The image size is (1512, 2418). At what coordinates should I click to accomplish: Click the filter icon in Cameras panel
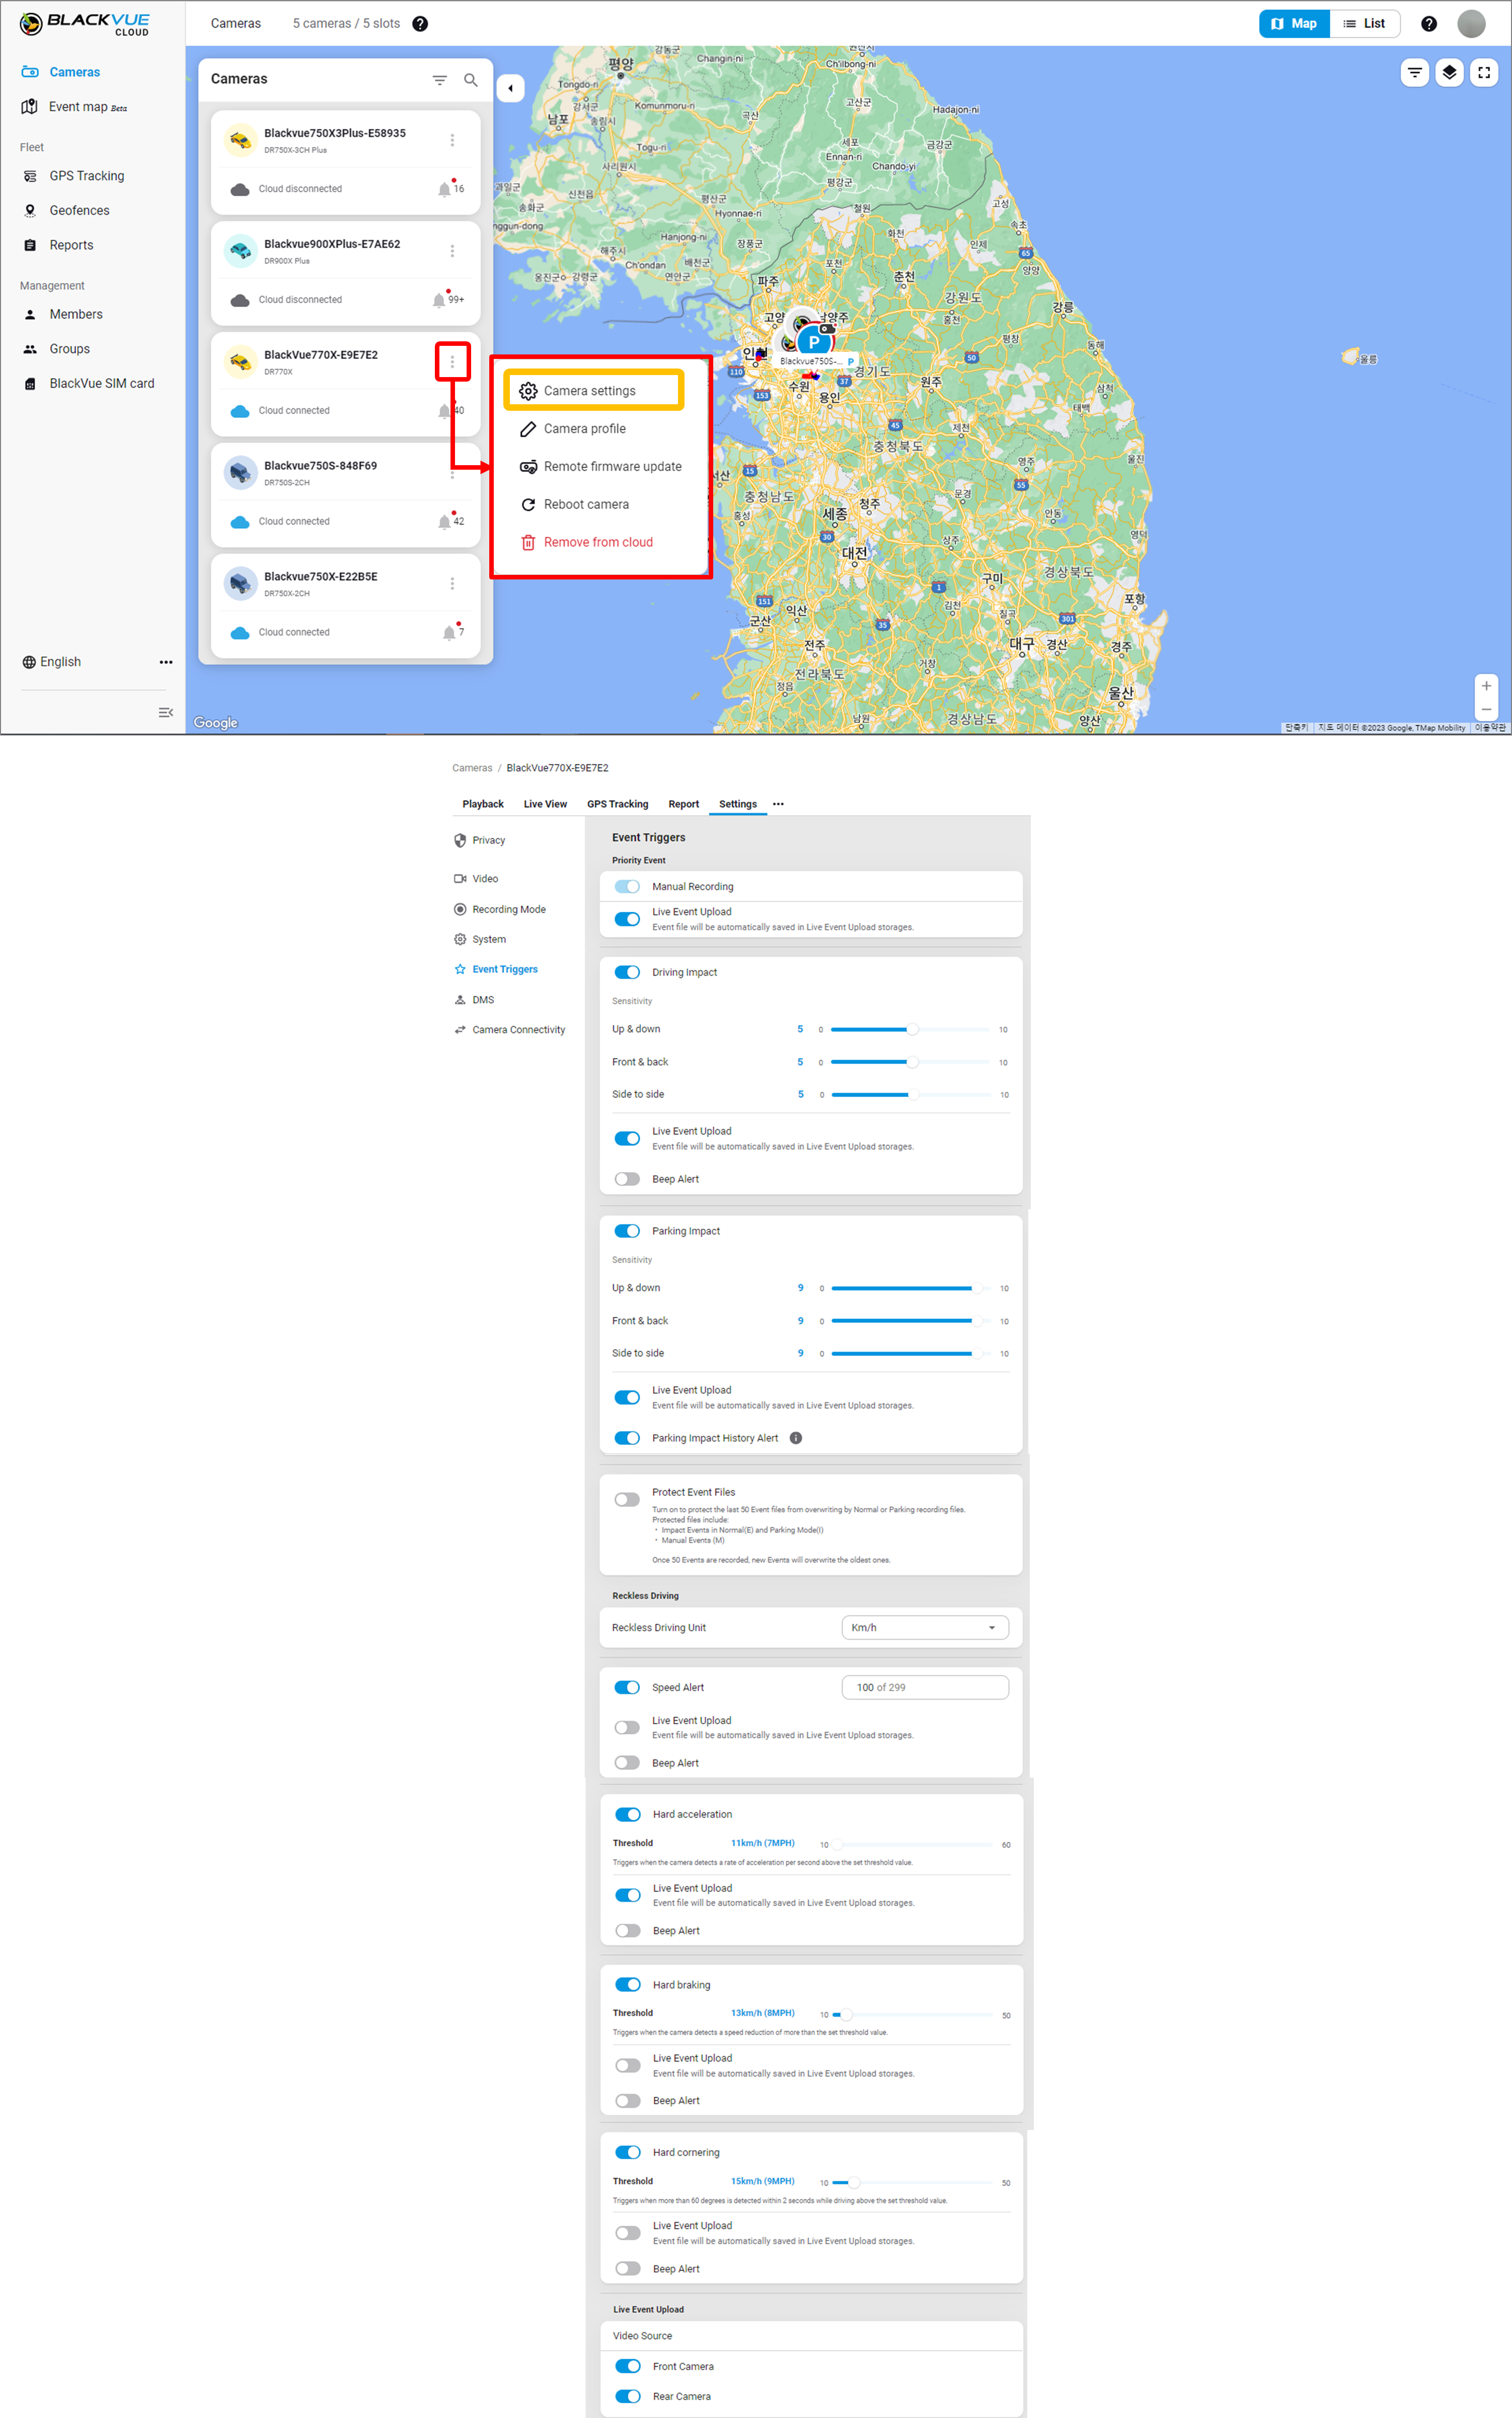439,80
